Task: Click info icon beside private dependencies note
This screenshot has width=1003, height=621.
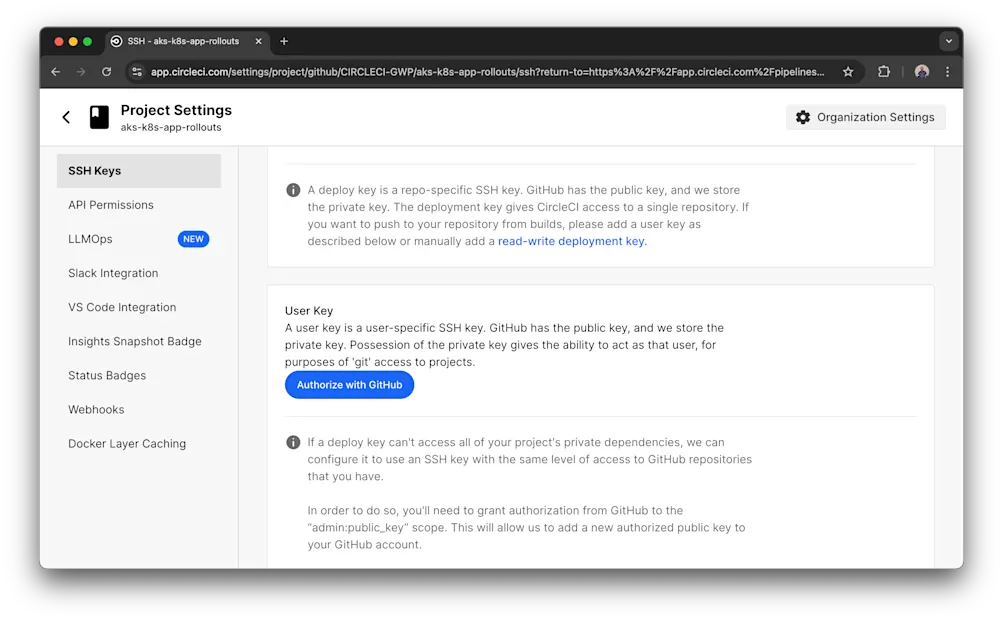Action: pos(293,442)
